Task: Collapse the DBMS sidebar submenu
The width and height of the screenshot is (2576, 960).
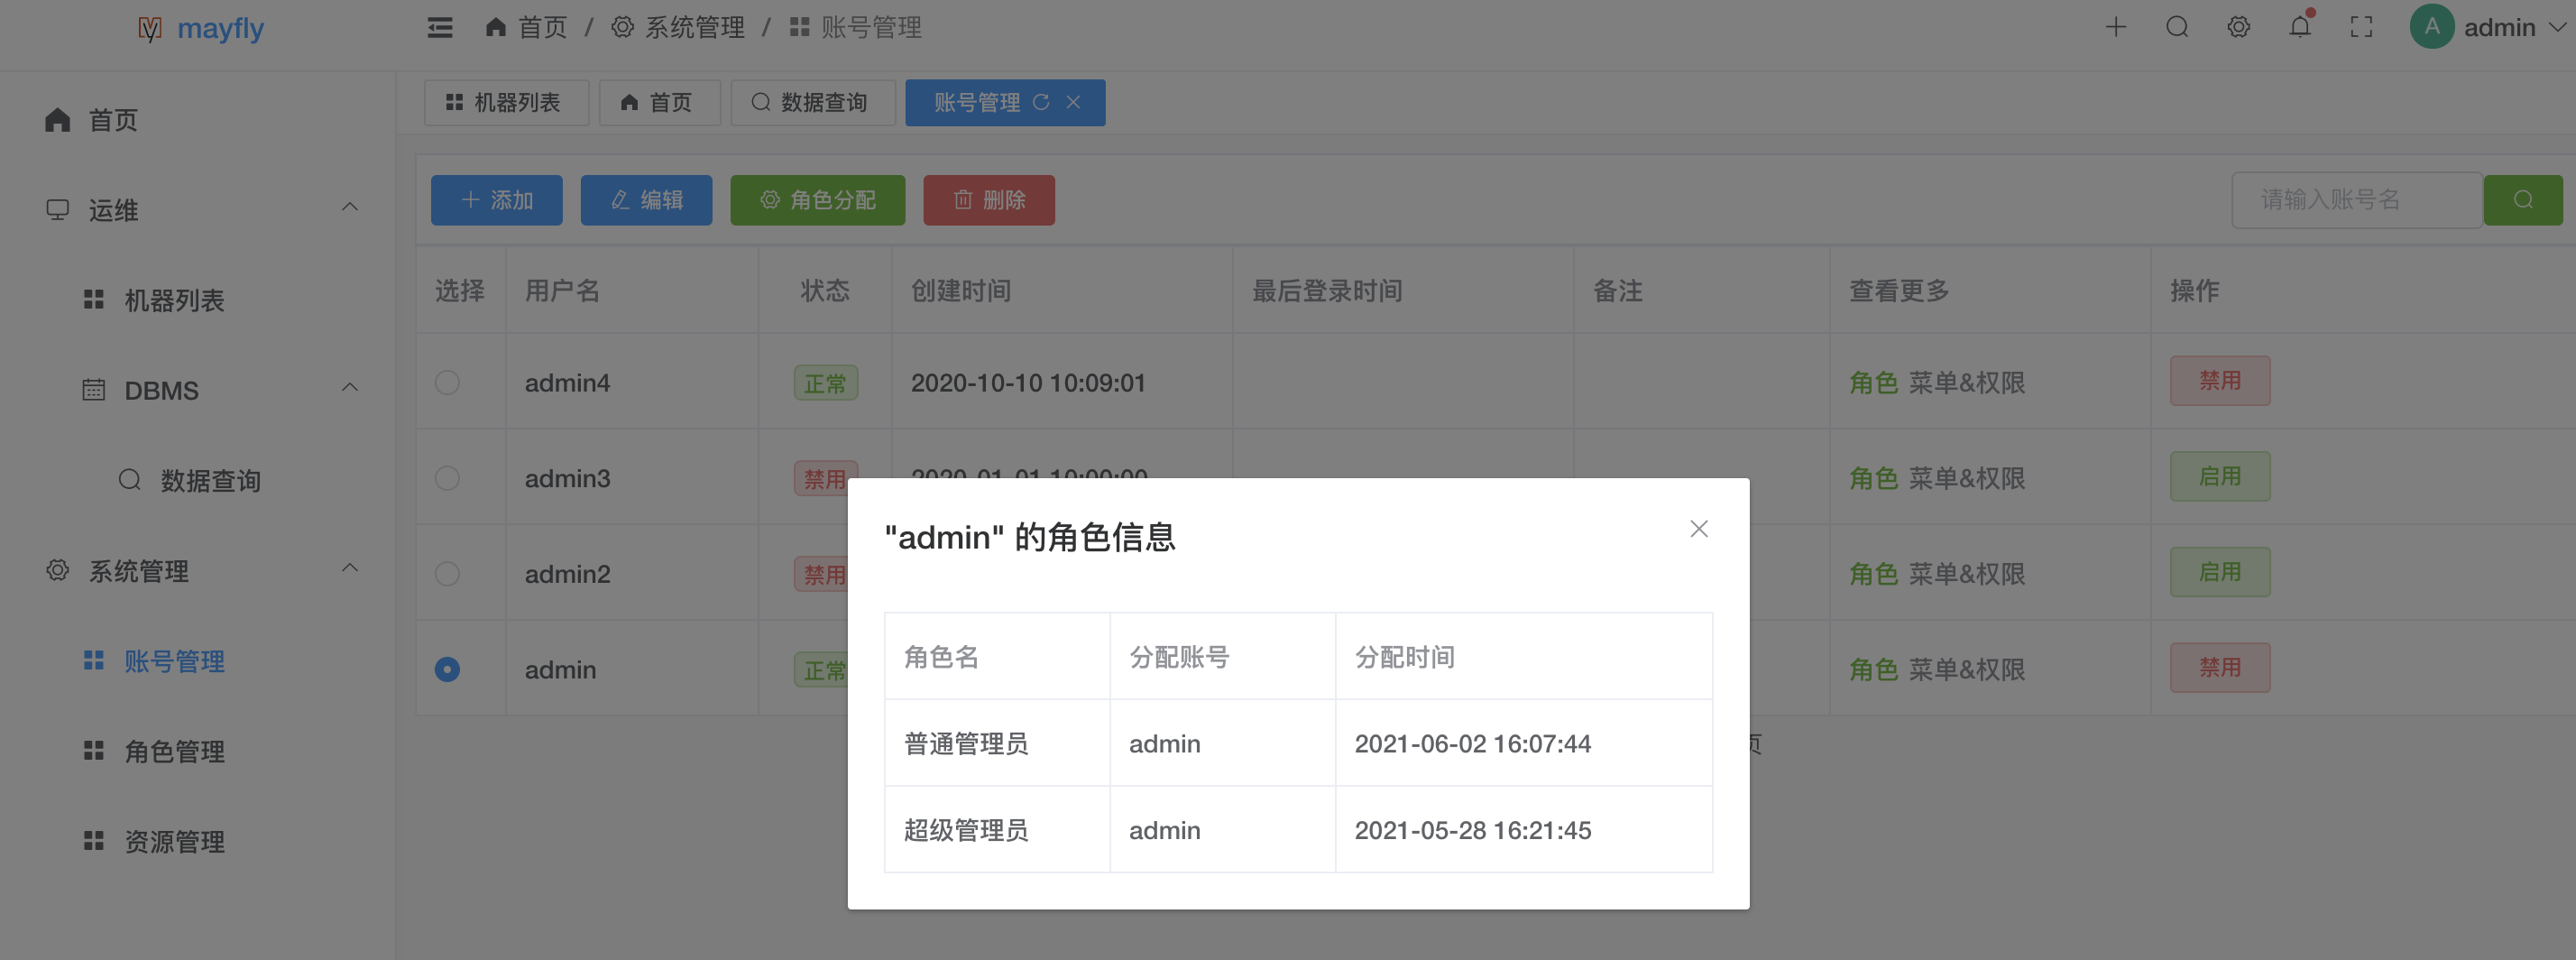Action: click(x=349, y=388)
